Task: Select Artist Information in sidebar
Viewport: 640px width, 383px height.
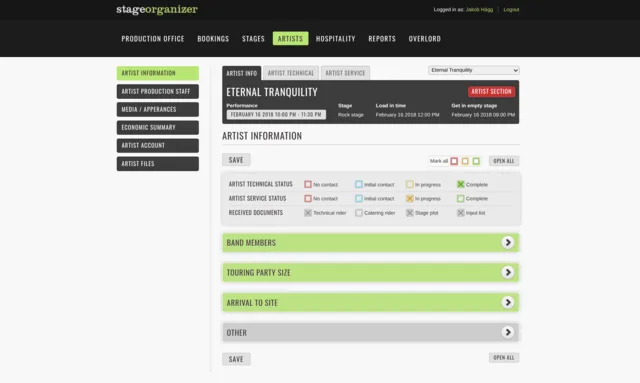Action: click(x=158, y=73)
